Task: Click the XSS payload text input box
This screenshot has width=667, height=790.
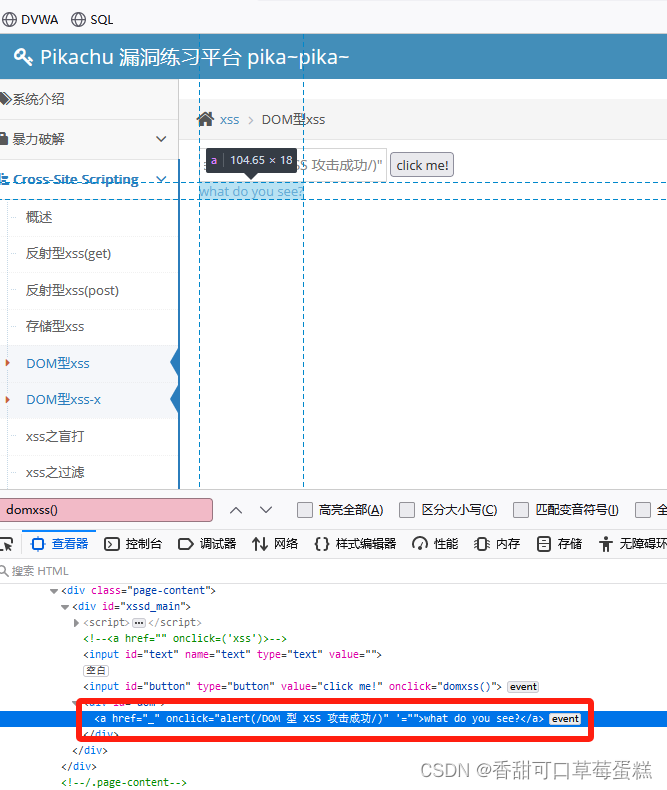Action: (x=294, y=165)
